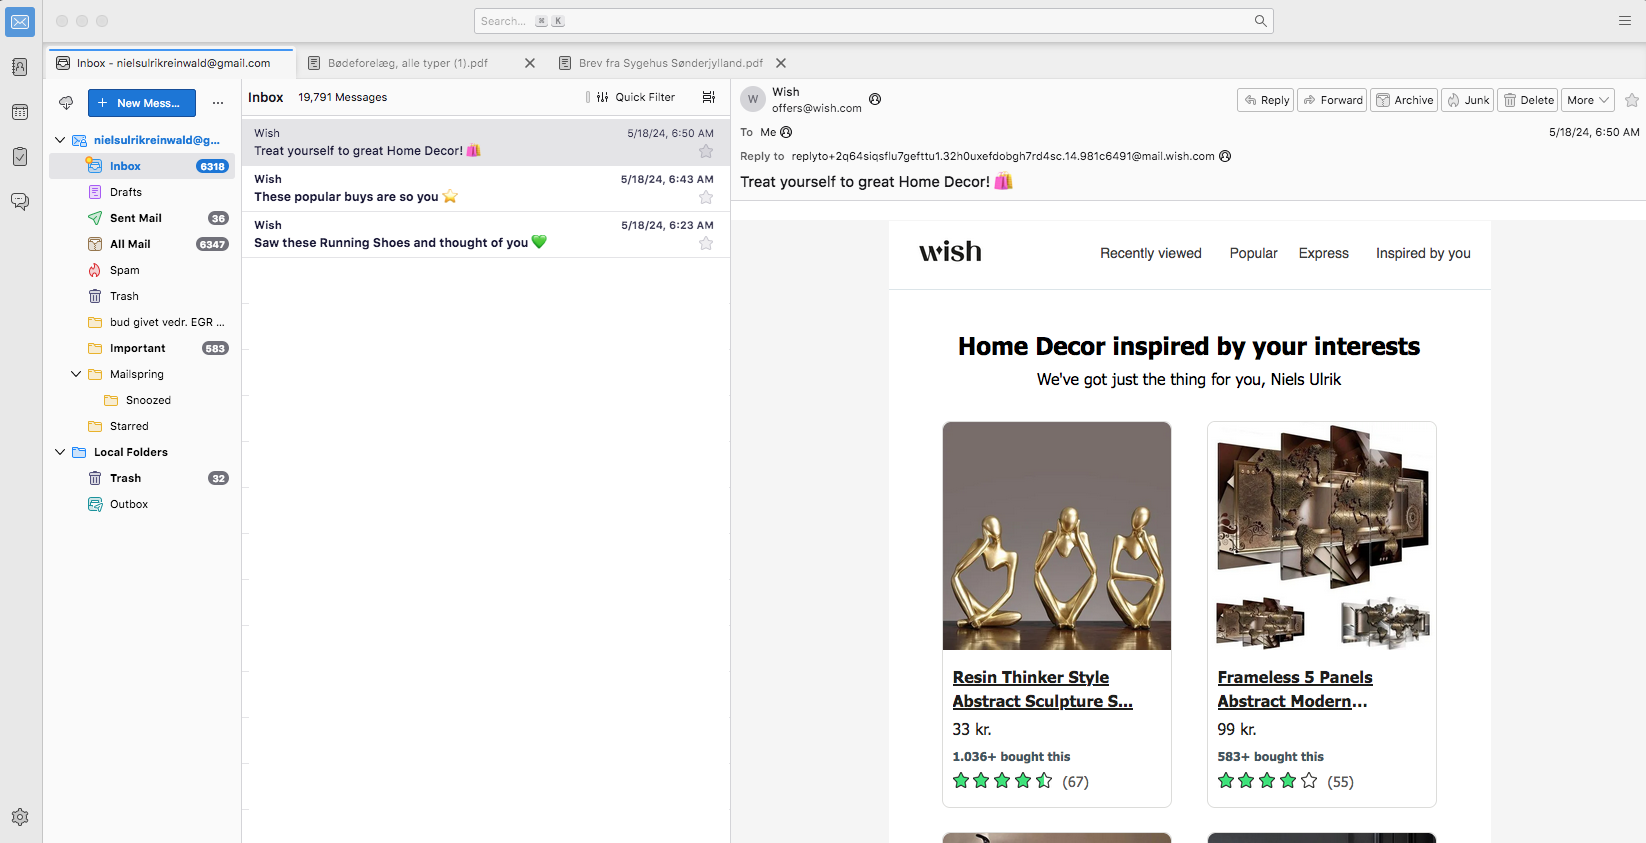Open the Tasks icon in left sidebar

coord(20,157)
